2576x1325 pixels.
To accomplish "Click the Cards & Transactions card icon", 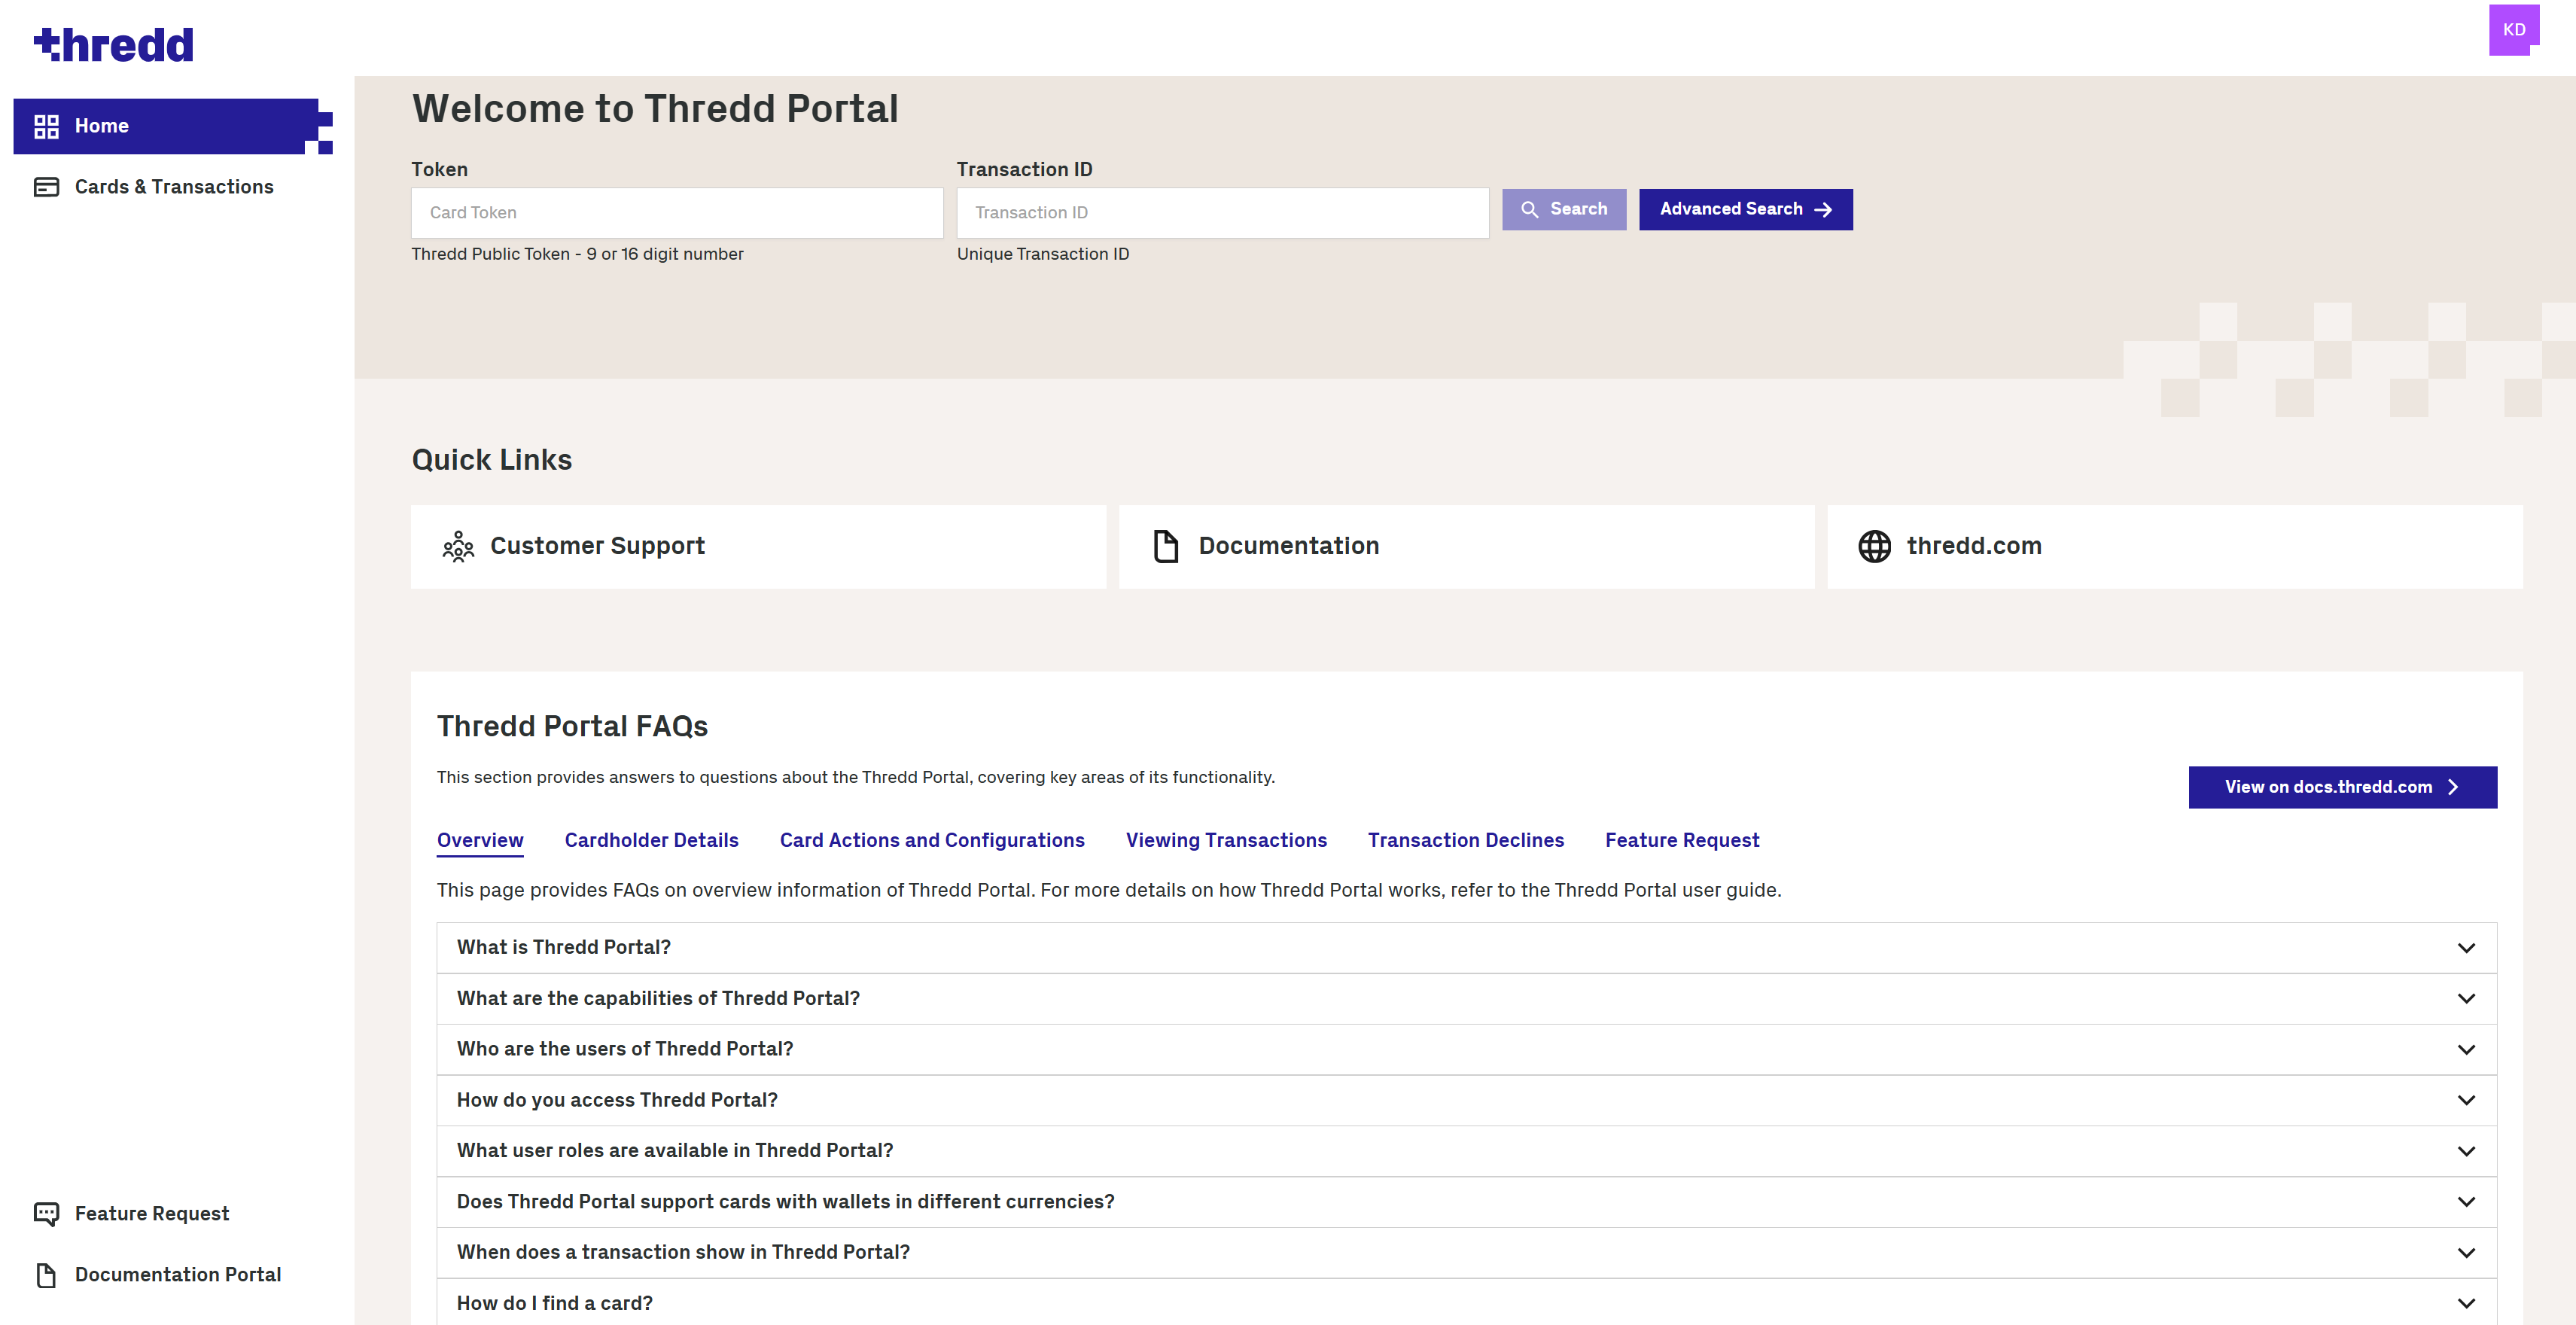I will point(46,187).
